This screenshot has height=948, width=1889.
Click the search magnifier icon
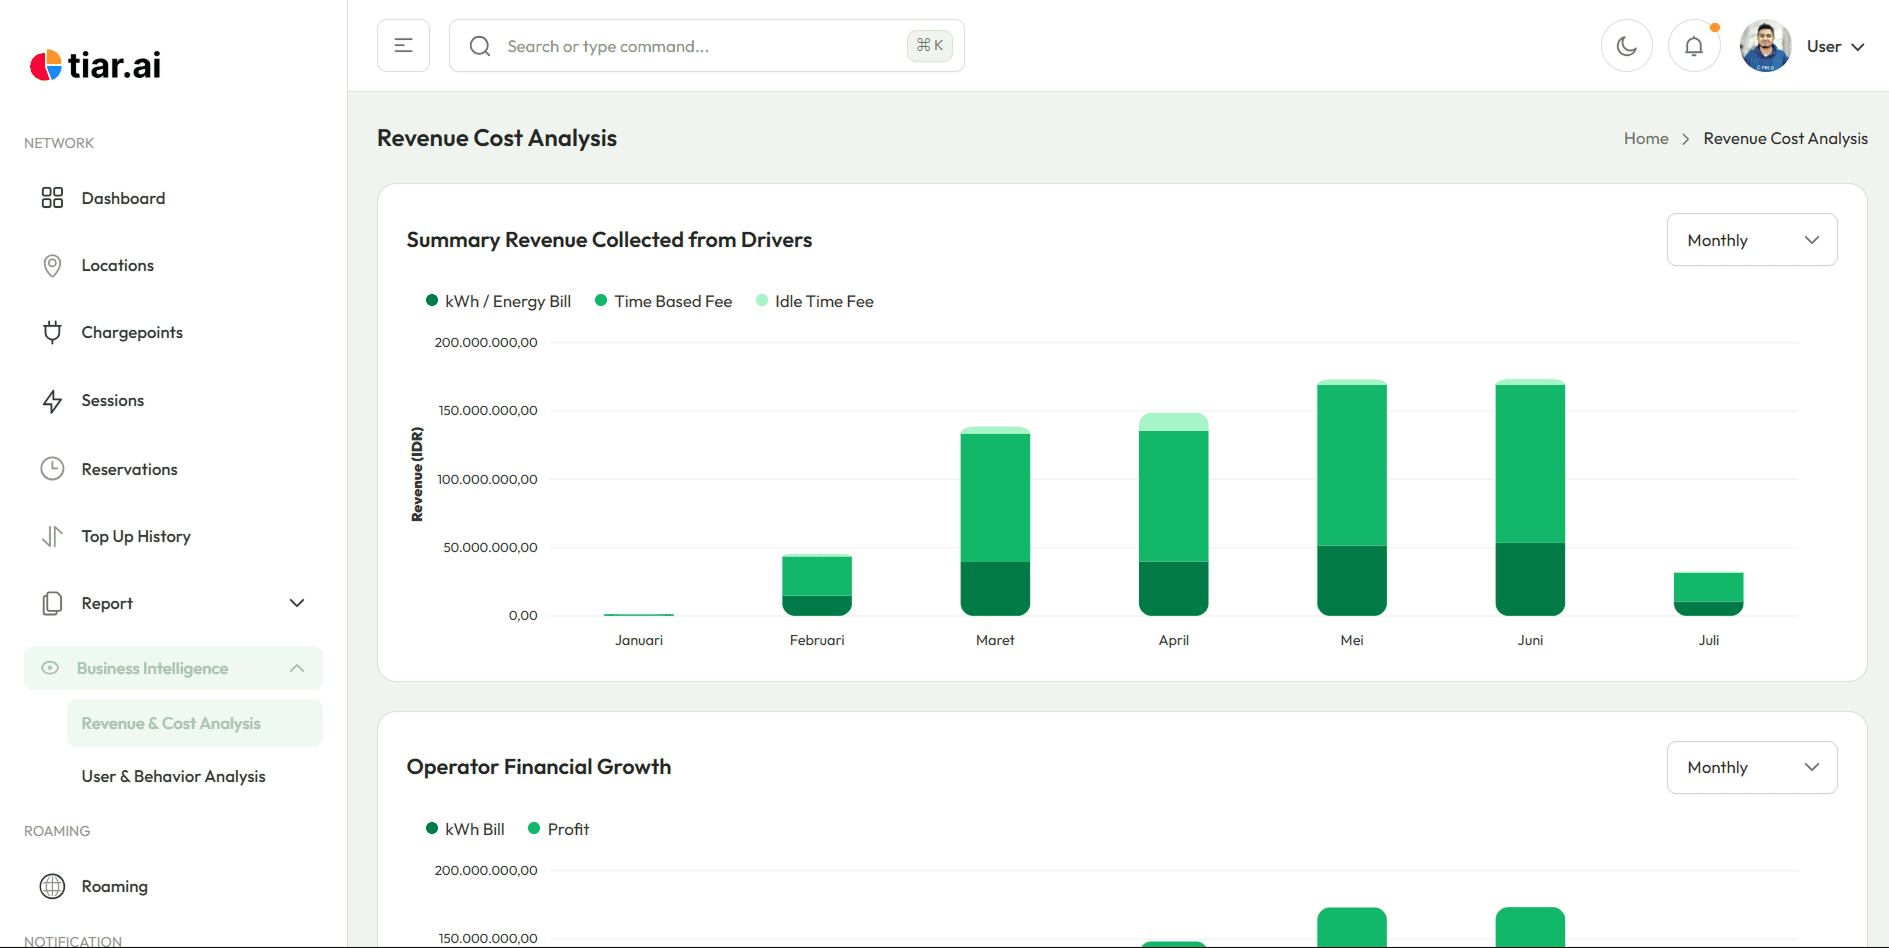pyautogui.click(x=480, y=46)
